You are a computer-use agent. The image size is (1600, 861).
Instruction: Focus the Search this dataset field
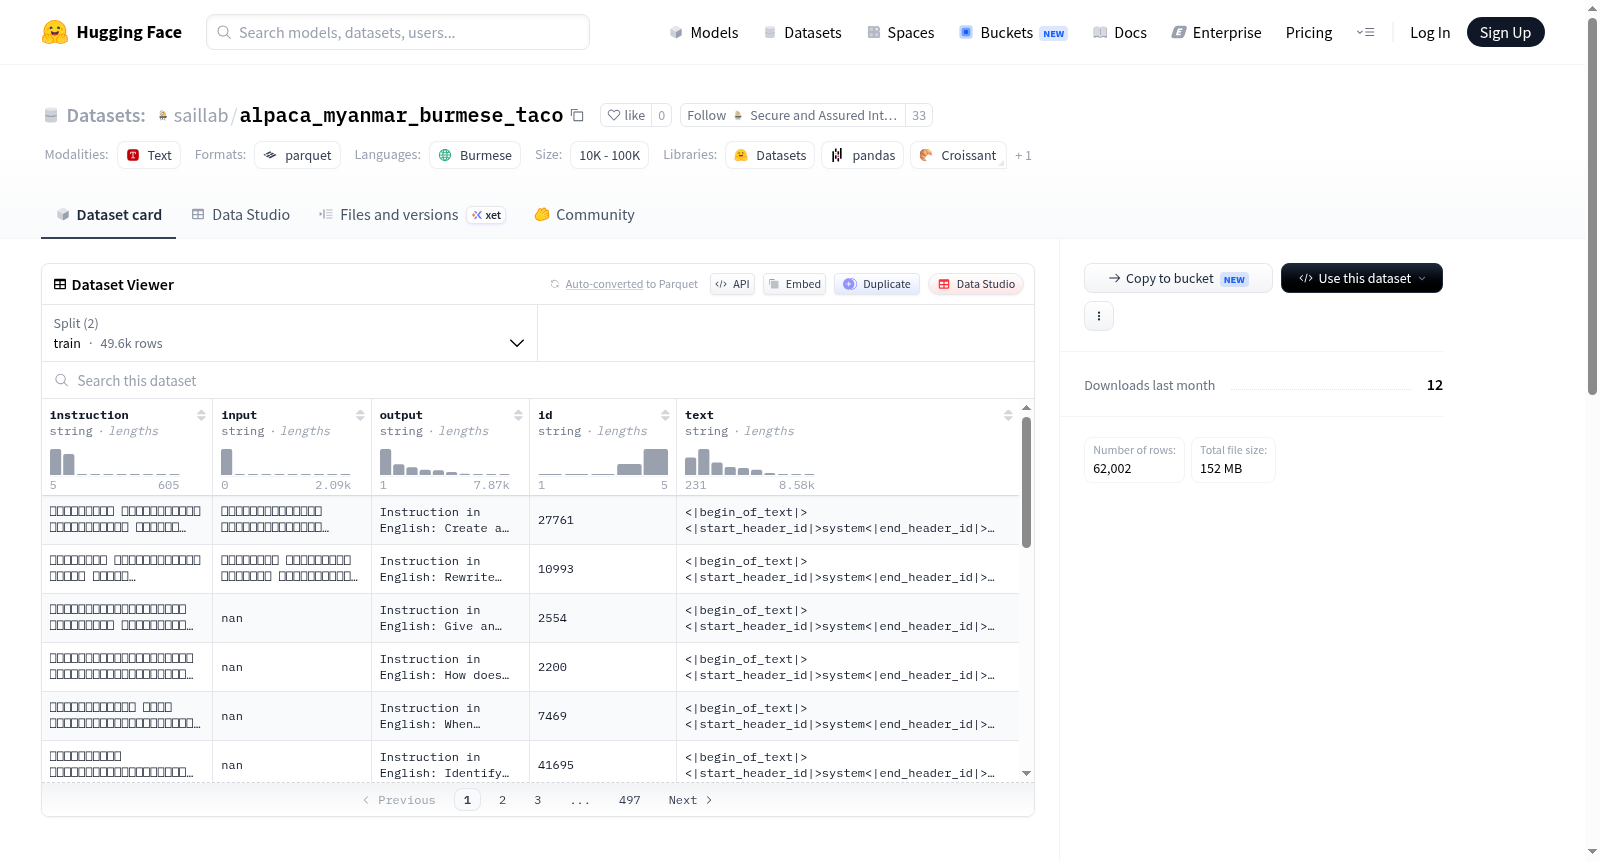[538, 380]
